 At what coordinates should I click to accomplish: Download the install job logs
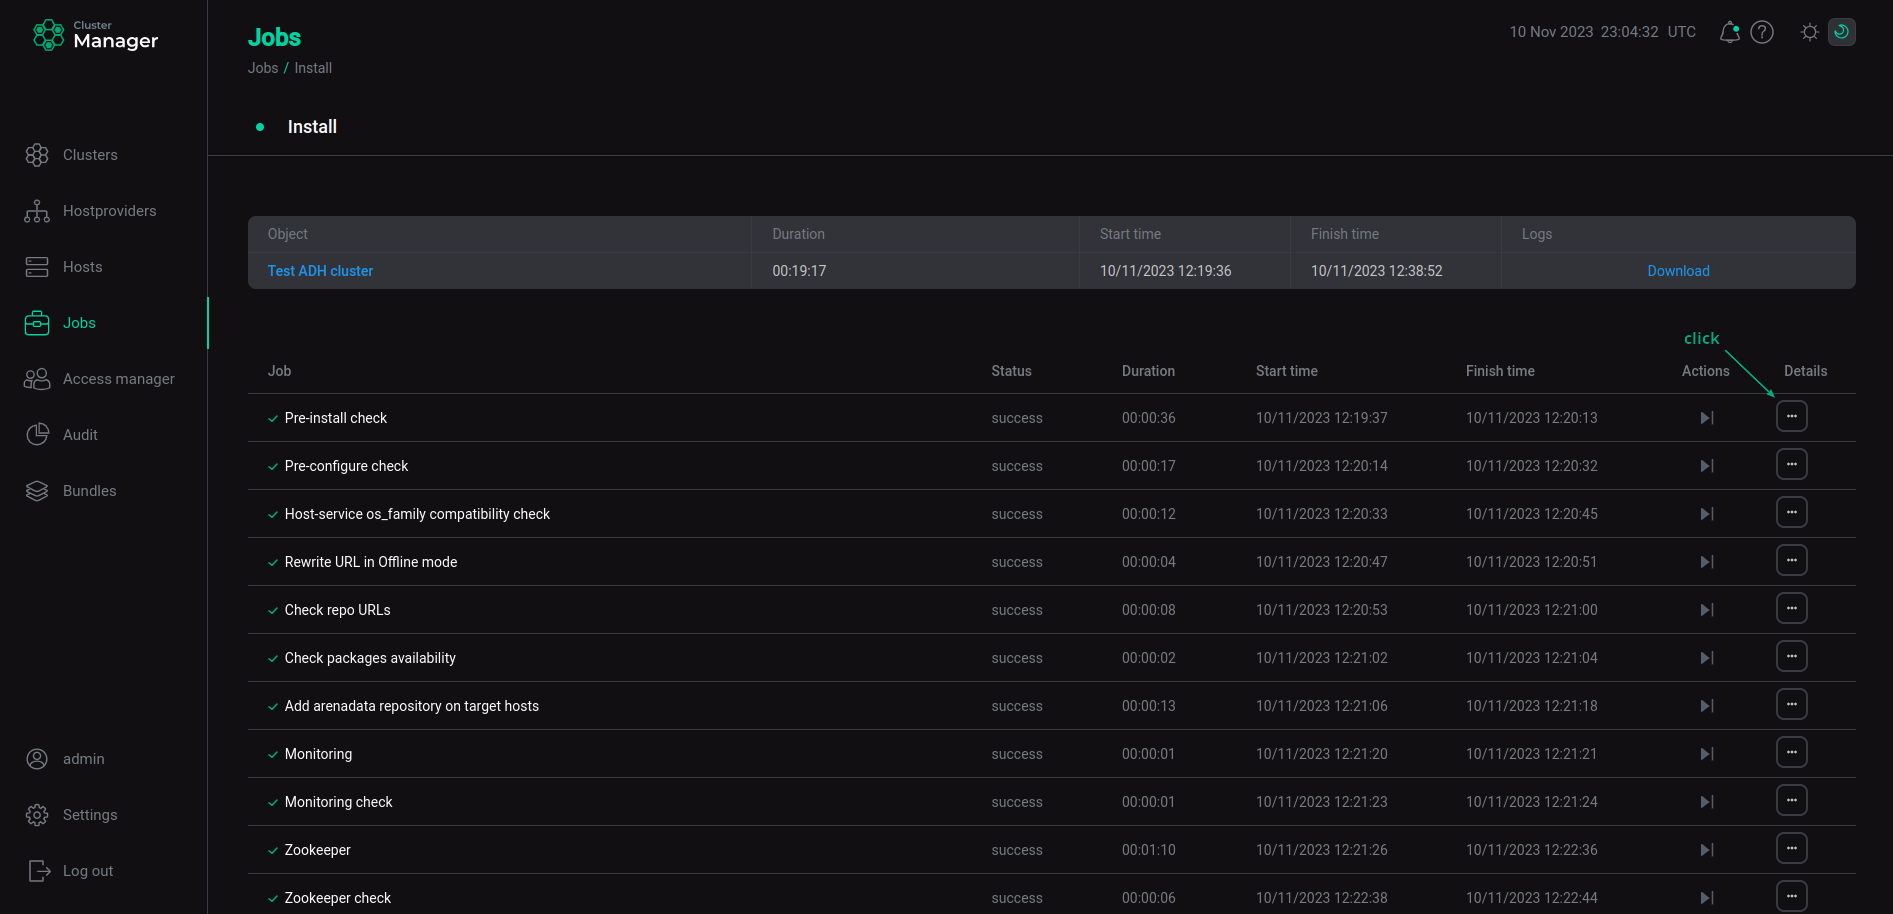1678,271
